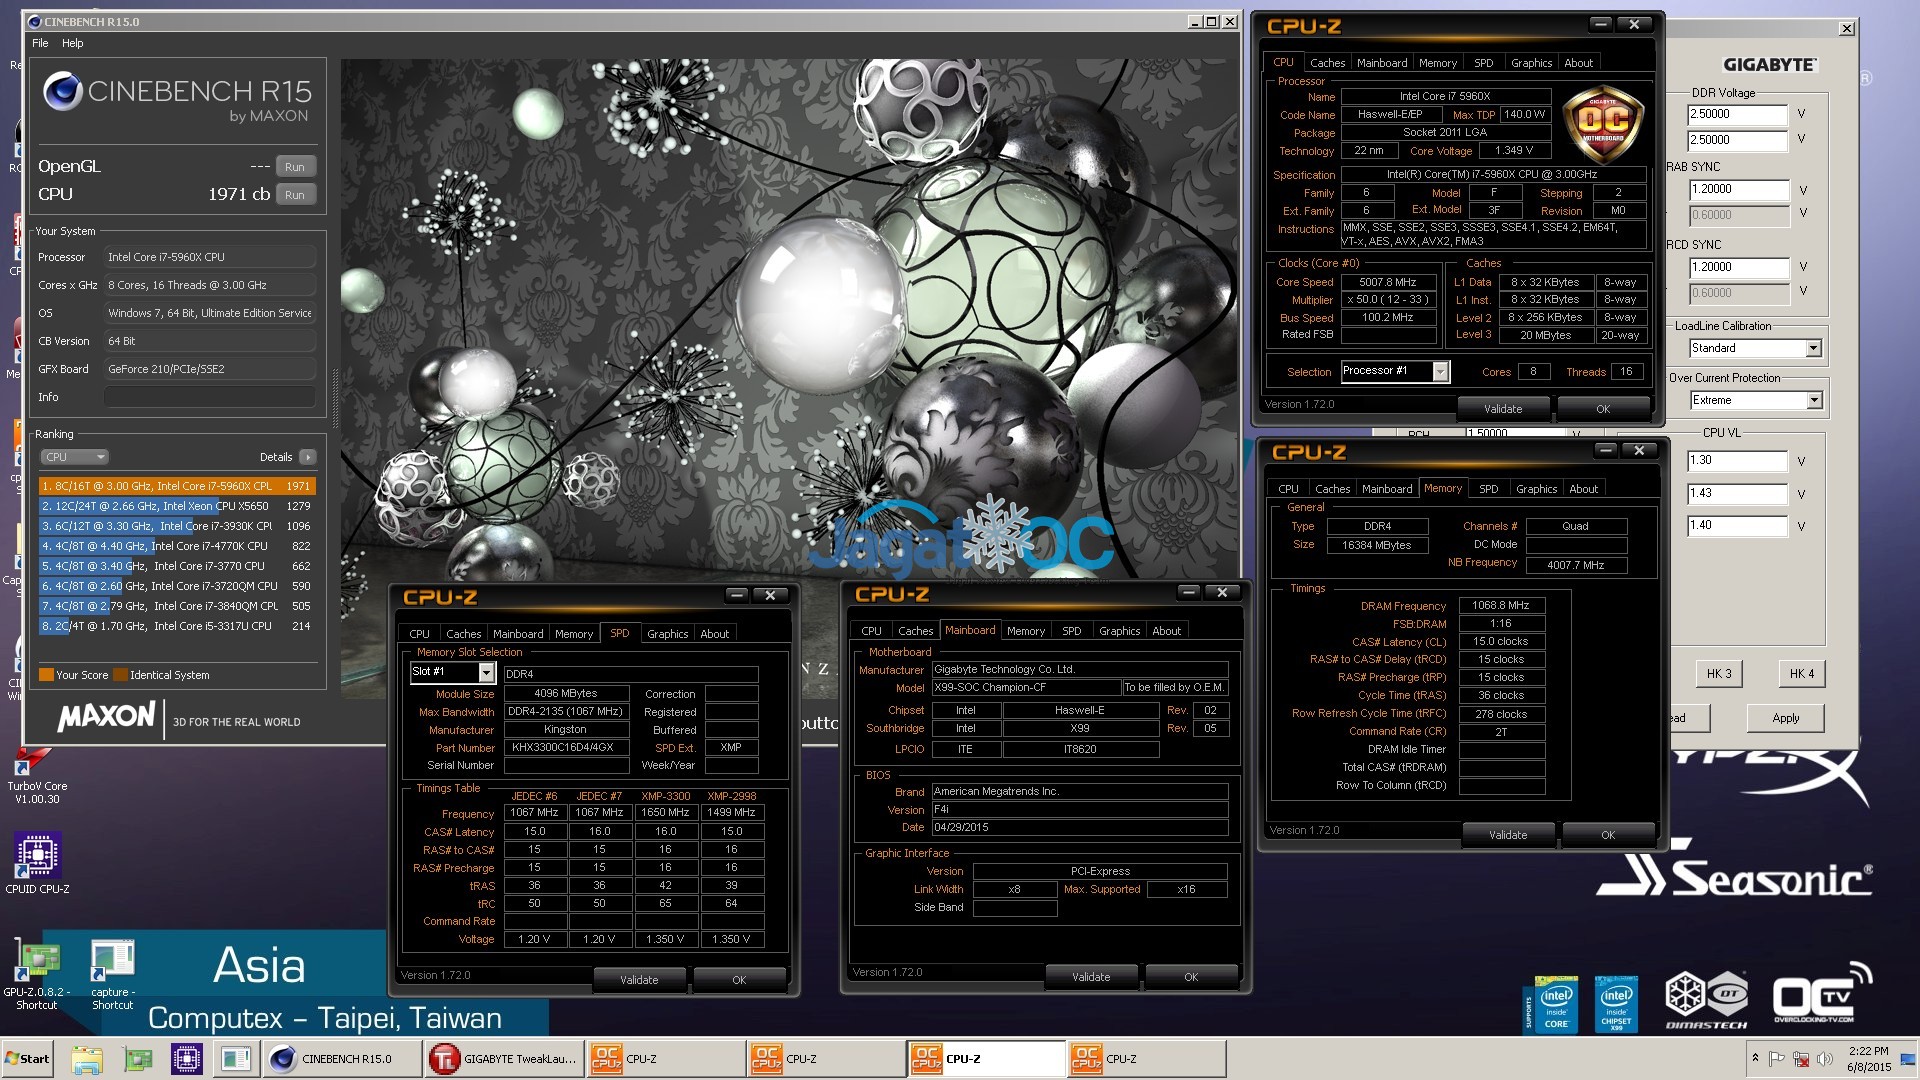Click the Cinebench logo sphere icon

62,91
